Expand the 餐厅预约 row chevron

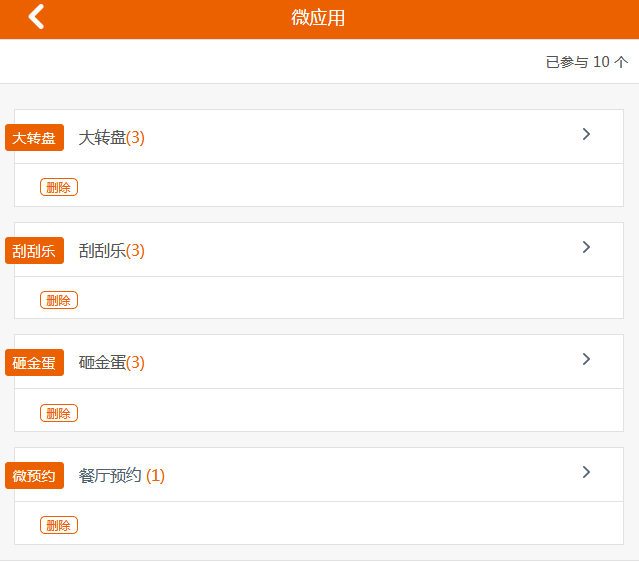[586, 472]
